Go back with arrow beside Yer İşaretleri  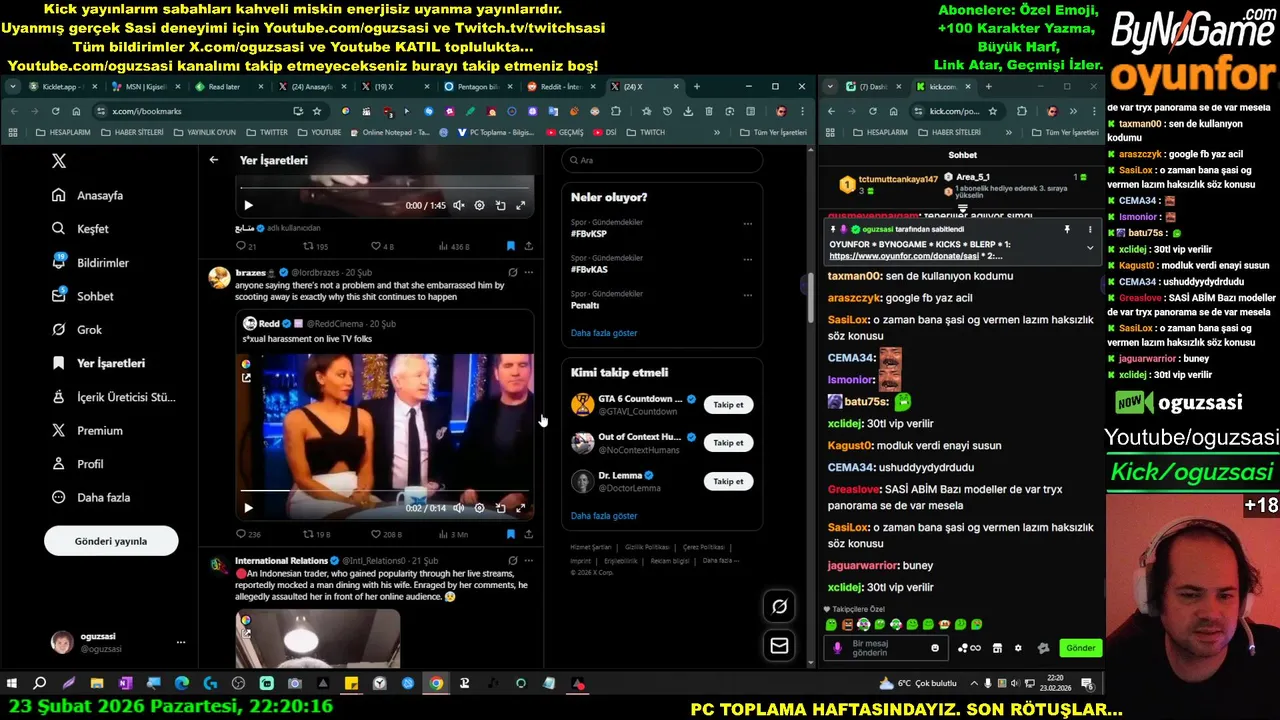point(213,160)
